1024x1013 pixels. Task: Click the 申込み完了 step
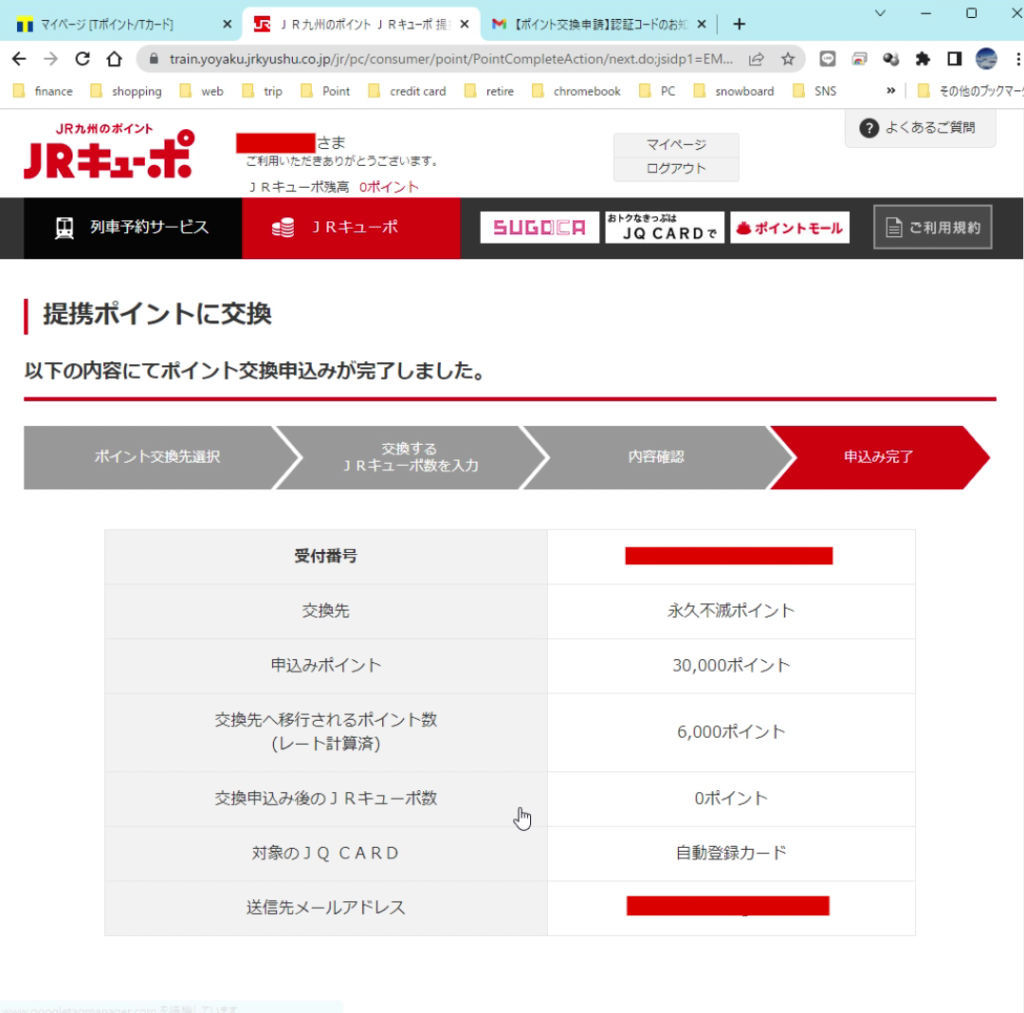[x=878, y=457]
